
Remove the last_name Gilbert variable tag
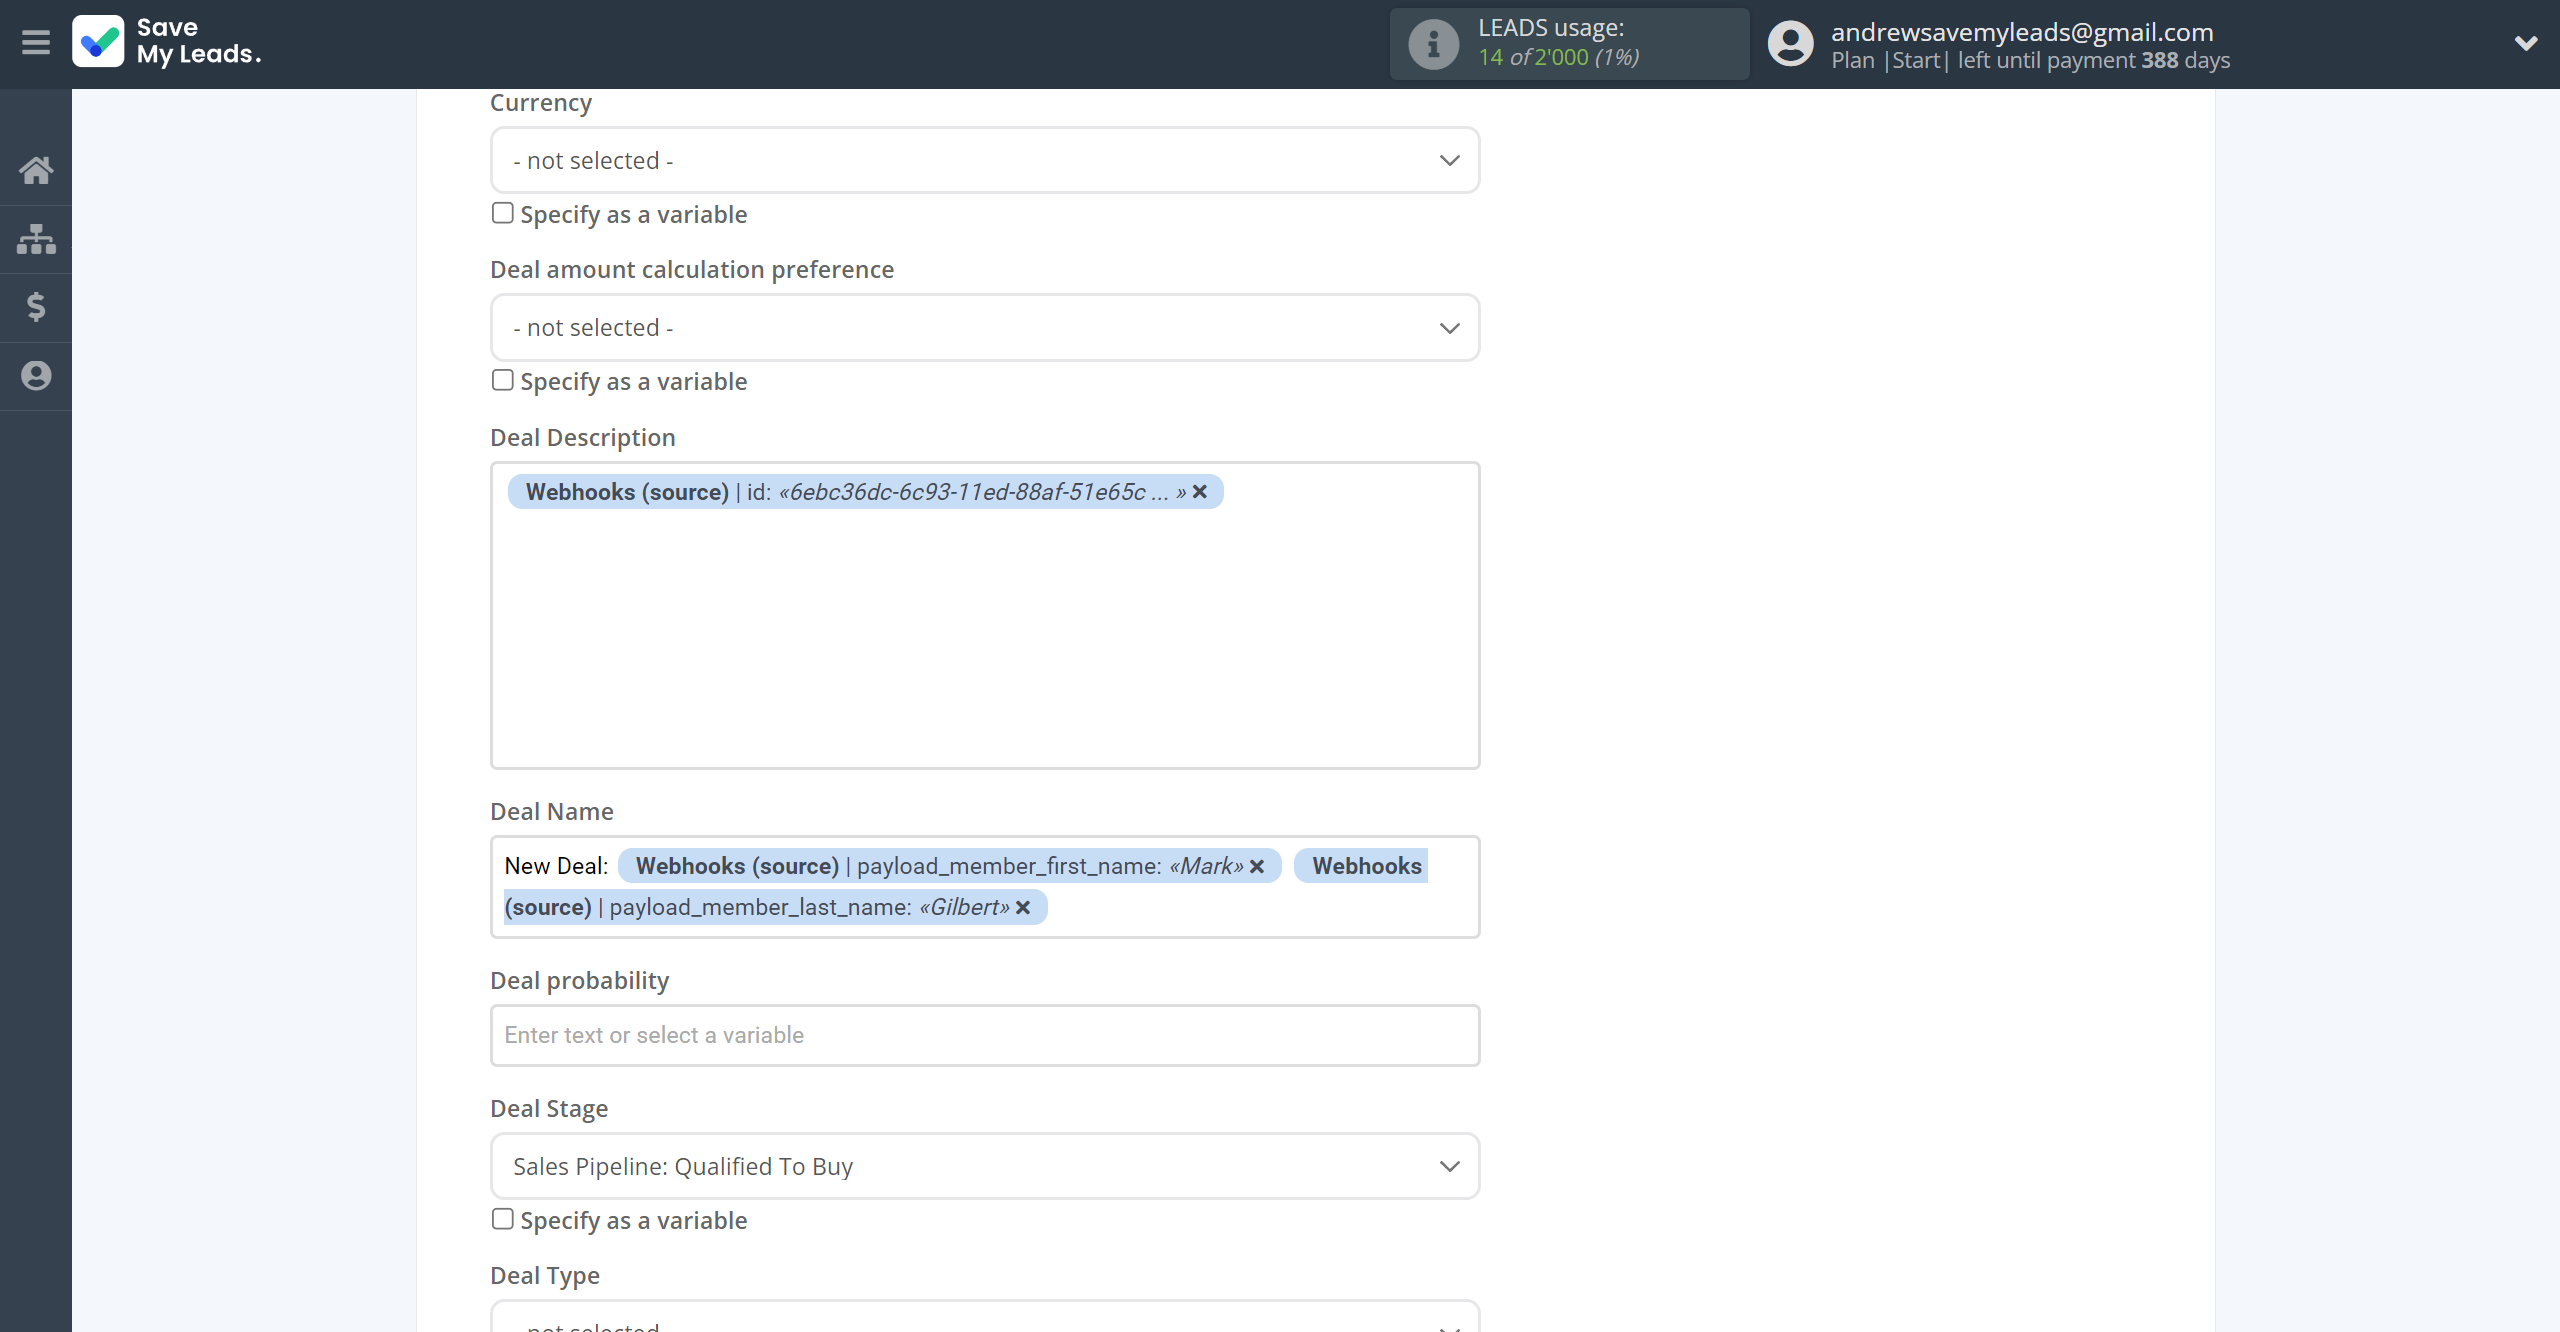1023,907
